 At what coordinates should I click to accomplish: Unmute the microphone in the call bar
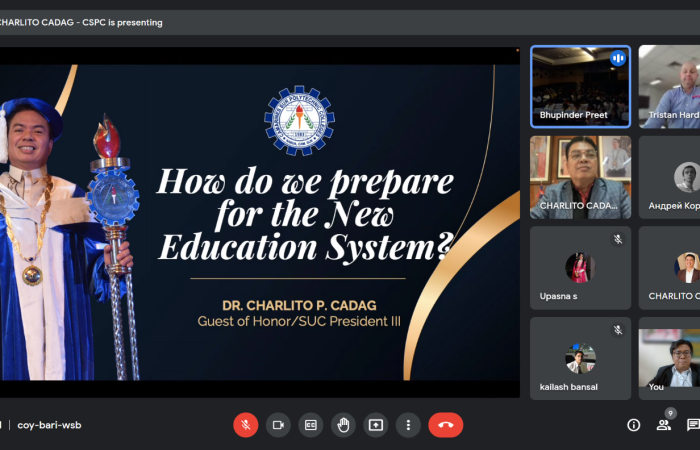246,425
